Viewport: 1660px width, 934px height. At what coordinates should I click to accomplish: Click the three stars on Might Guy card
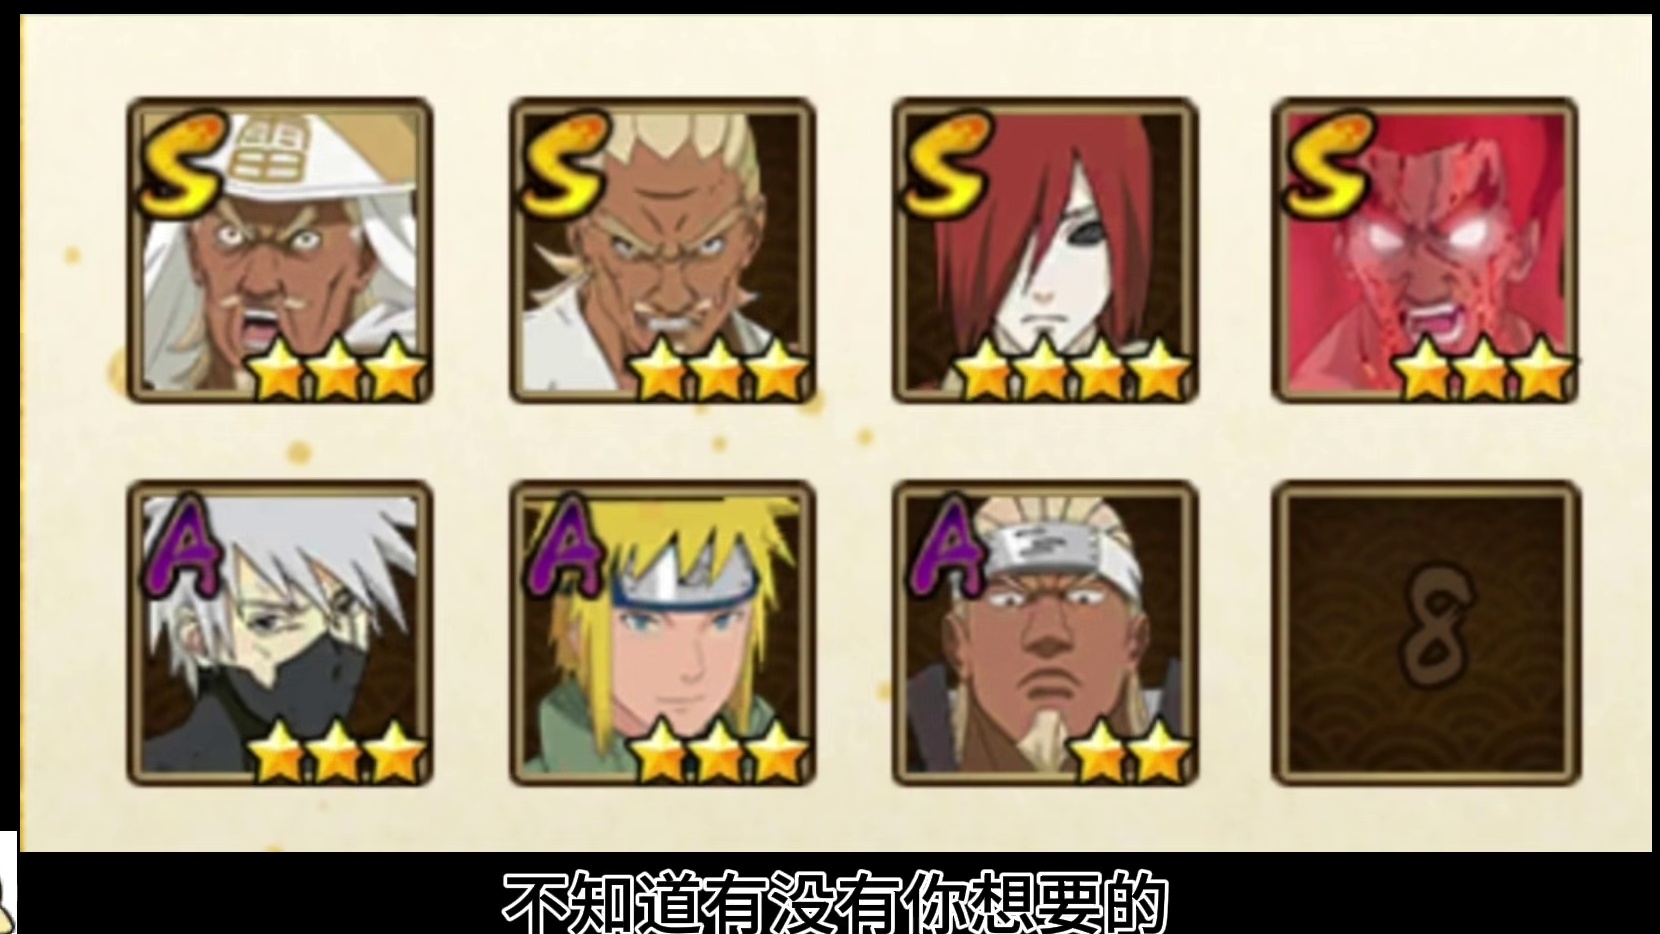[x=1483, y=368]
